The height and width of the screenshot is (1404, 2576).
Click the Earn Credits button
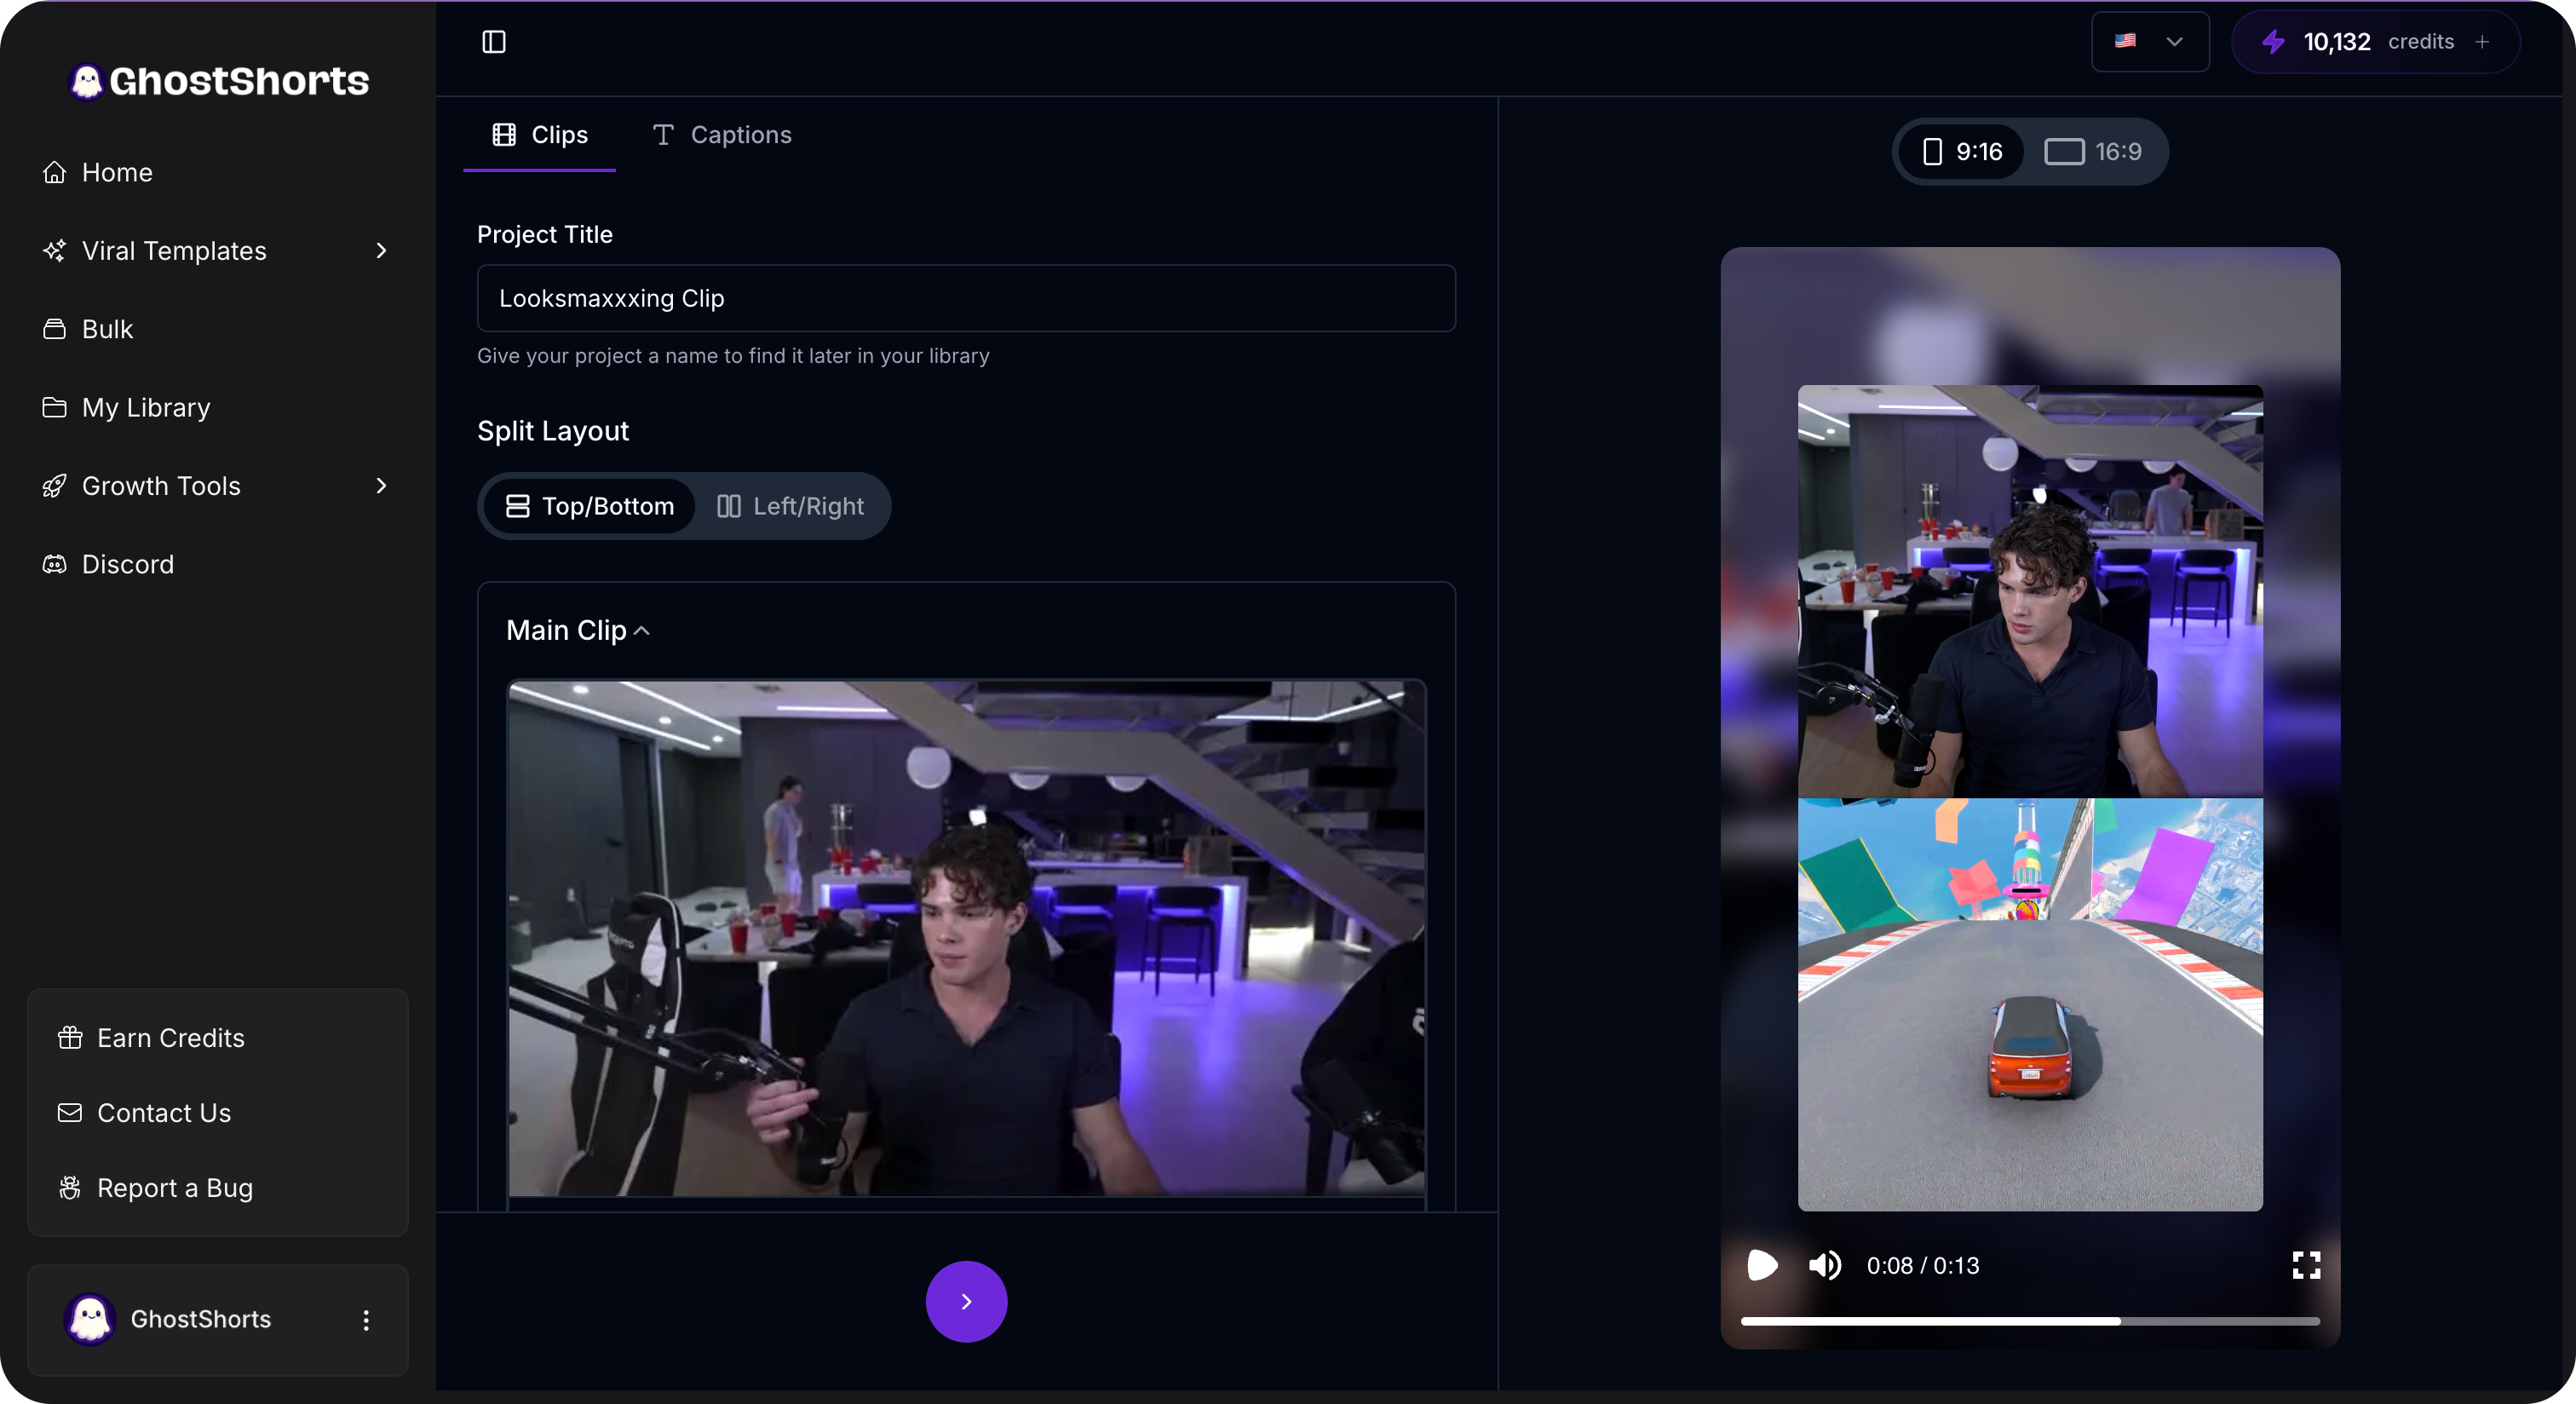[x=170, y=1038]
